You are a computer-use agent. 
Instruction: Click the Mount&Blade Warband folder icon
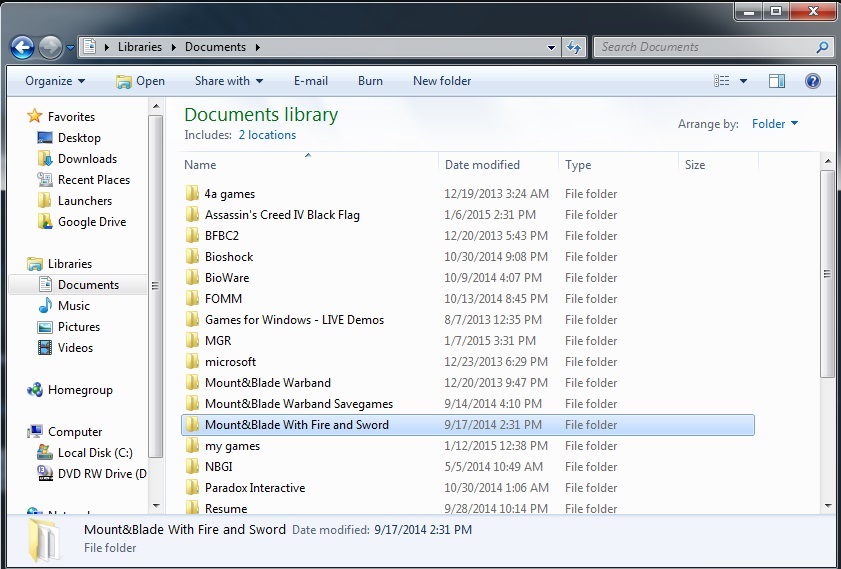(x=193, y=382)
